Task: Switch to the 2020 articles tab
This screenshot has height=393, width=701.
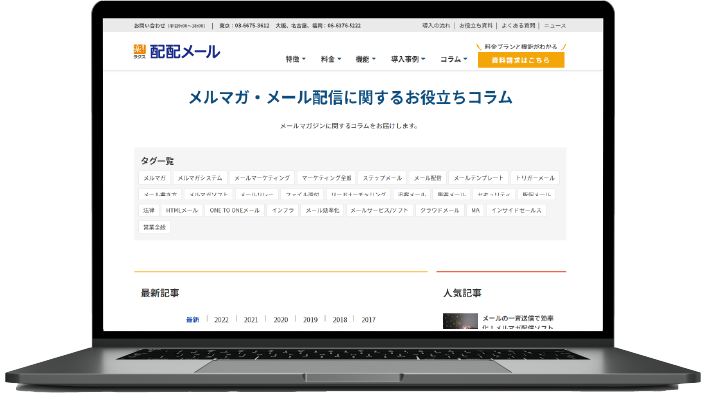Action: (x=281, y=320)
